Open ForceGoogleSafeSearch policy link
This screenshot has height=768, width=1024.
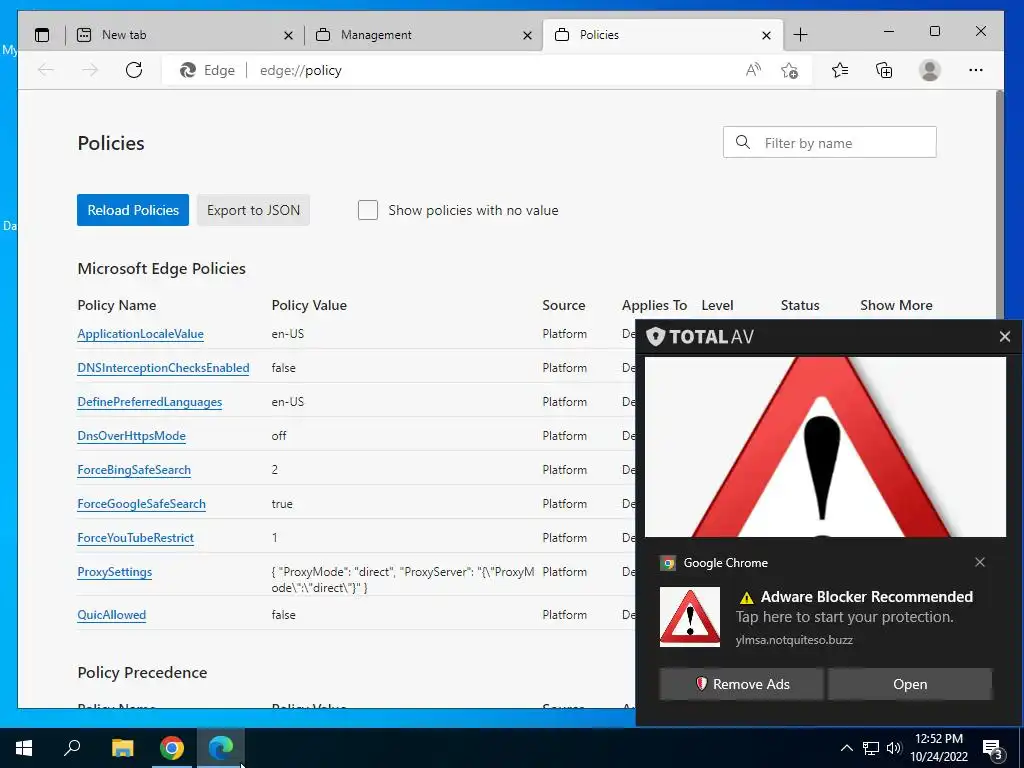tap(141, 504)
